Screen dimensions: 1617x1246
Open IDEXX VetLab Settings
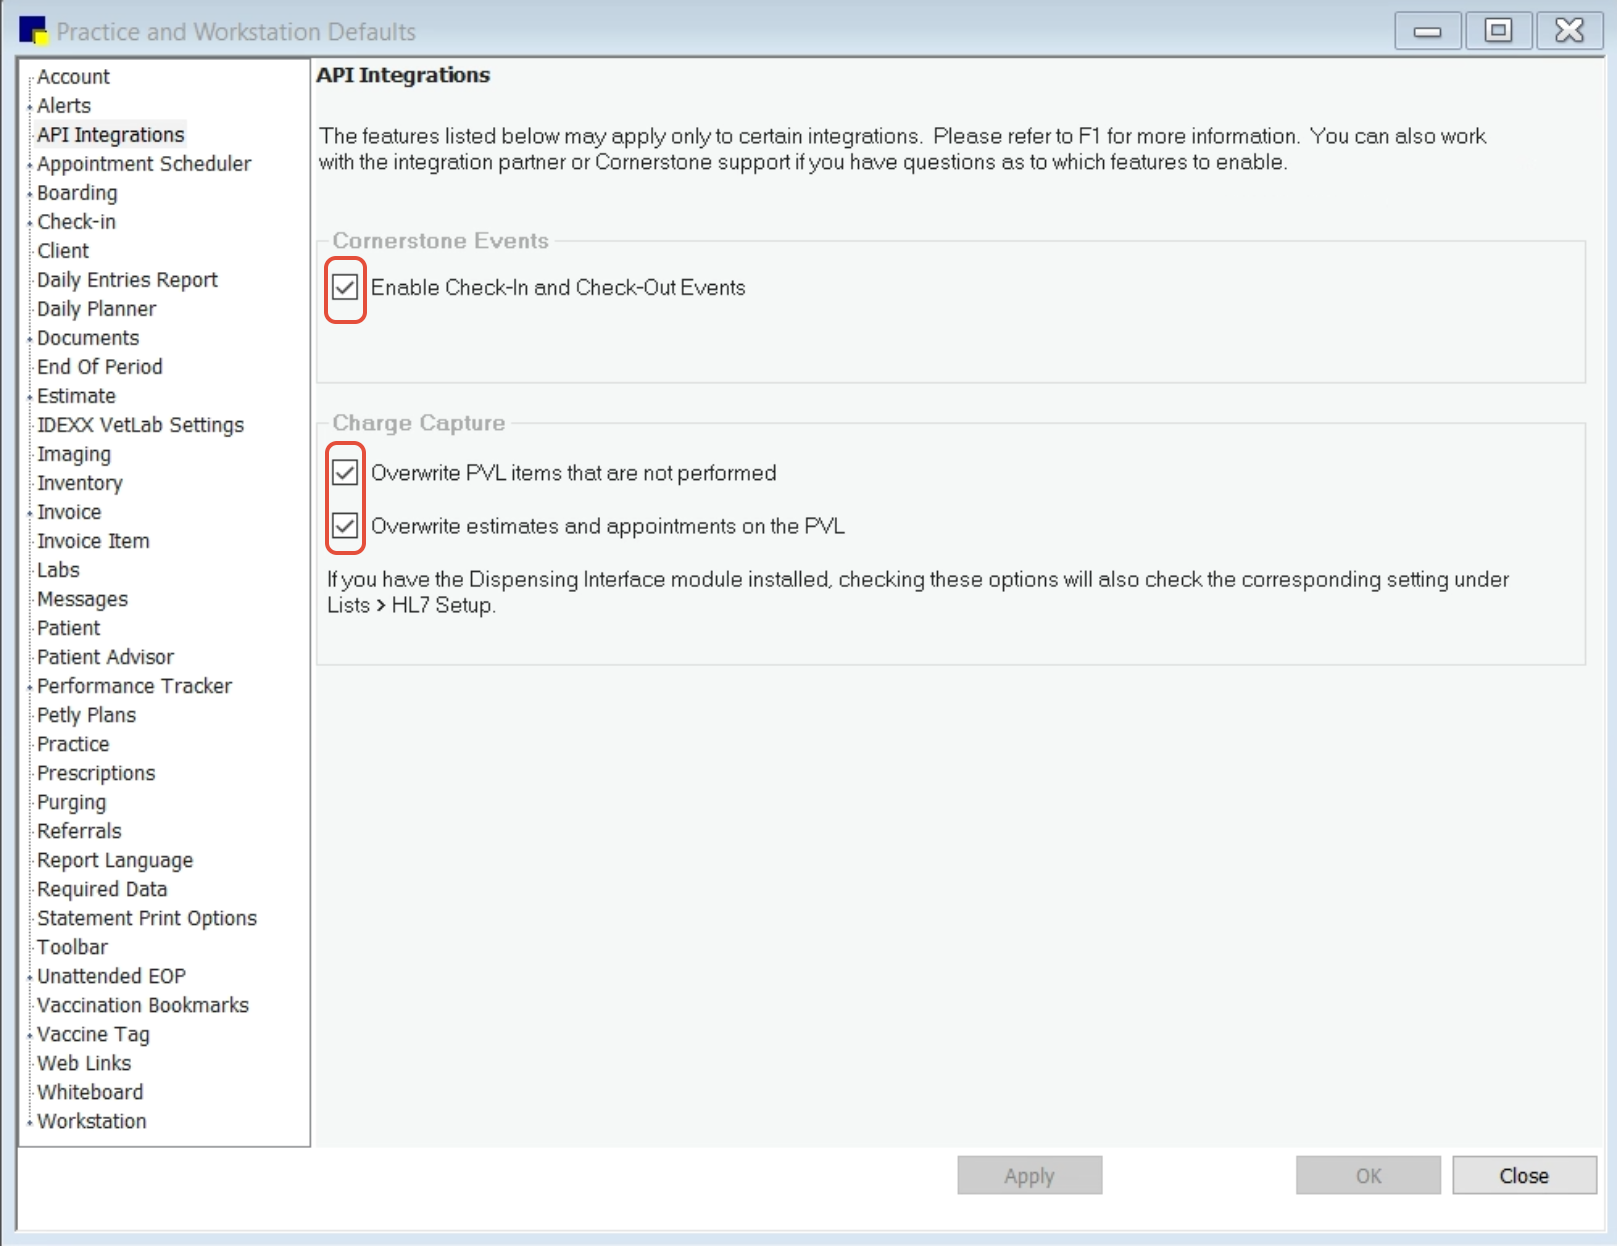(x=140, y=425)
